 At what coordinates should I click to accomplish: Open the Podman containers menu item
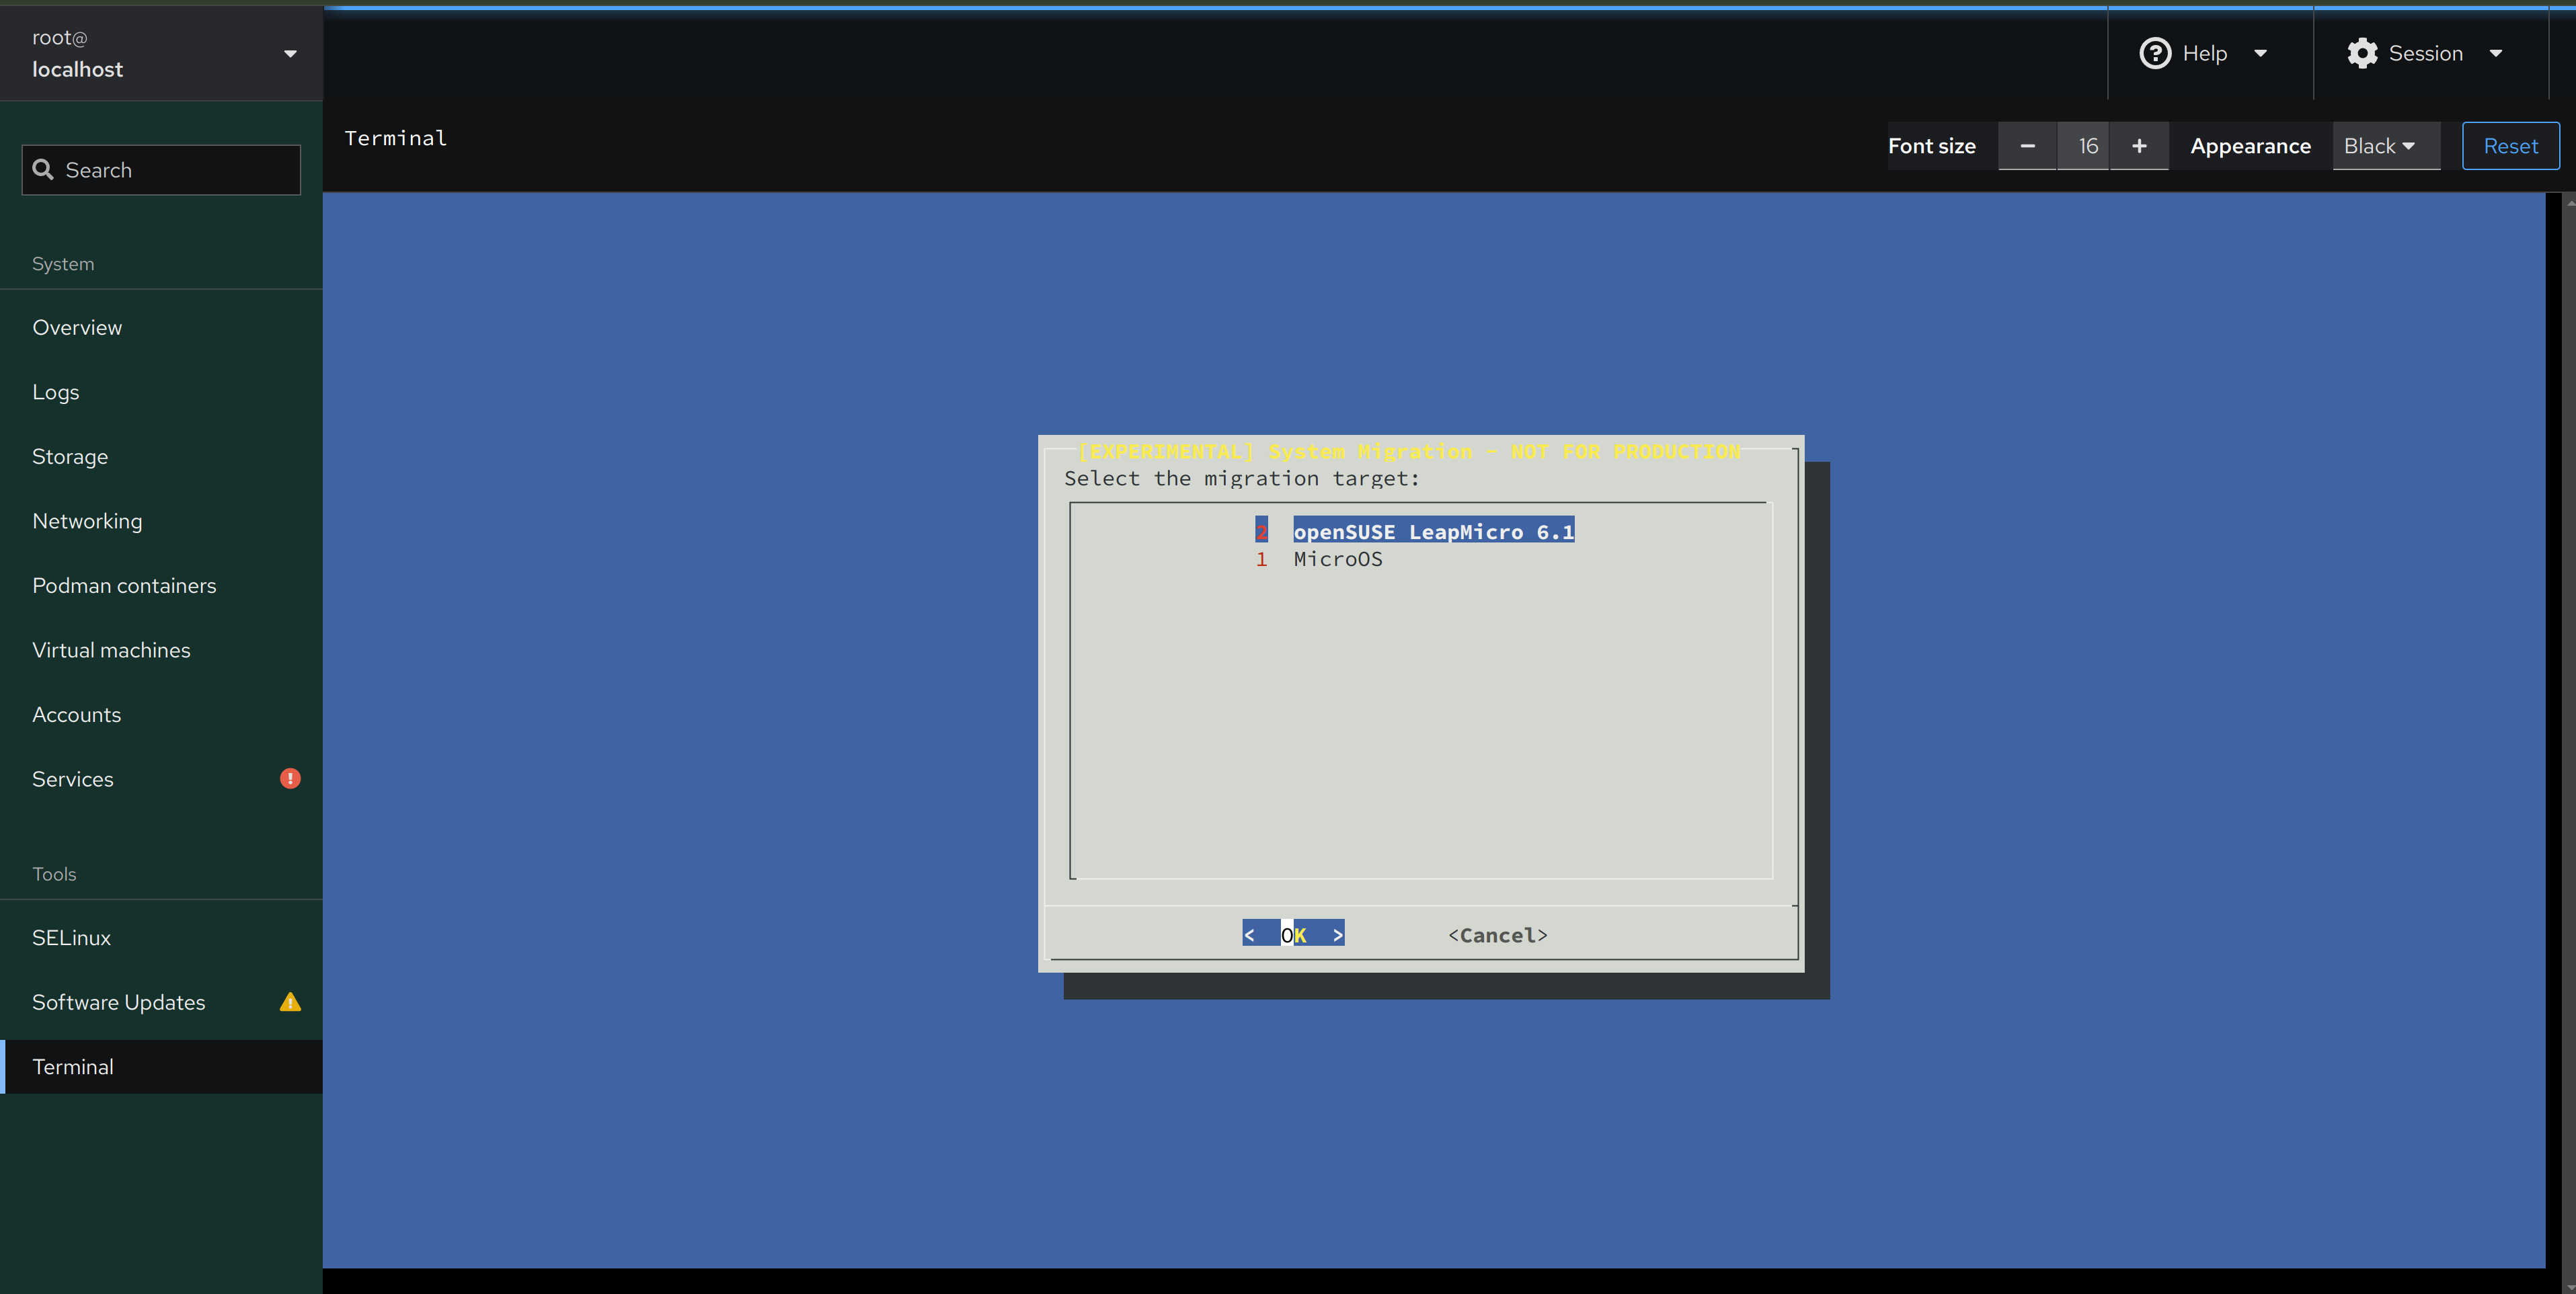pos(124,584)
